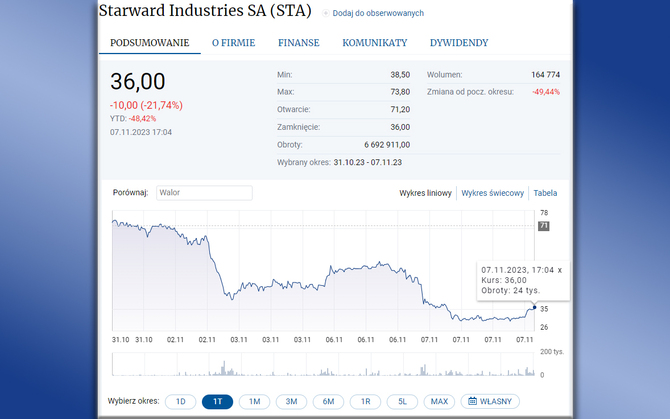Click the volume bar chart area
This screenshot has height=419, width=670.
coord(323,364)
